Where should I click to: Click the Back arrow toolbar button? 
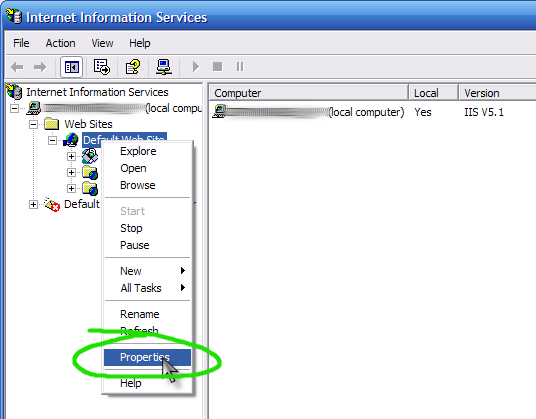17,67
